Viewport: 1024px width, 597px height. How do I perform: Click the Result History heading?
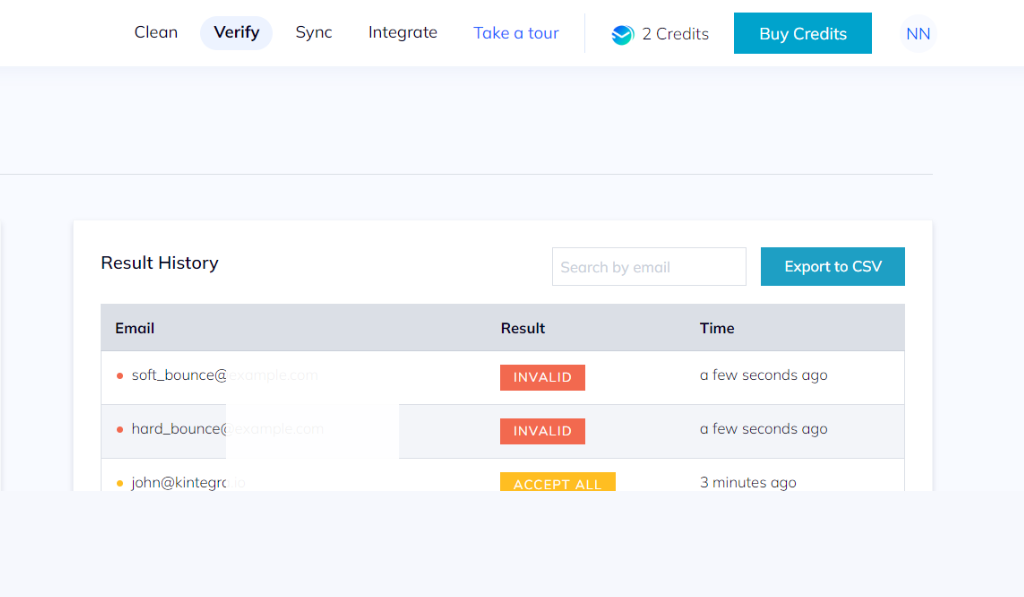pyautogui.click(x=159, y=263)
